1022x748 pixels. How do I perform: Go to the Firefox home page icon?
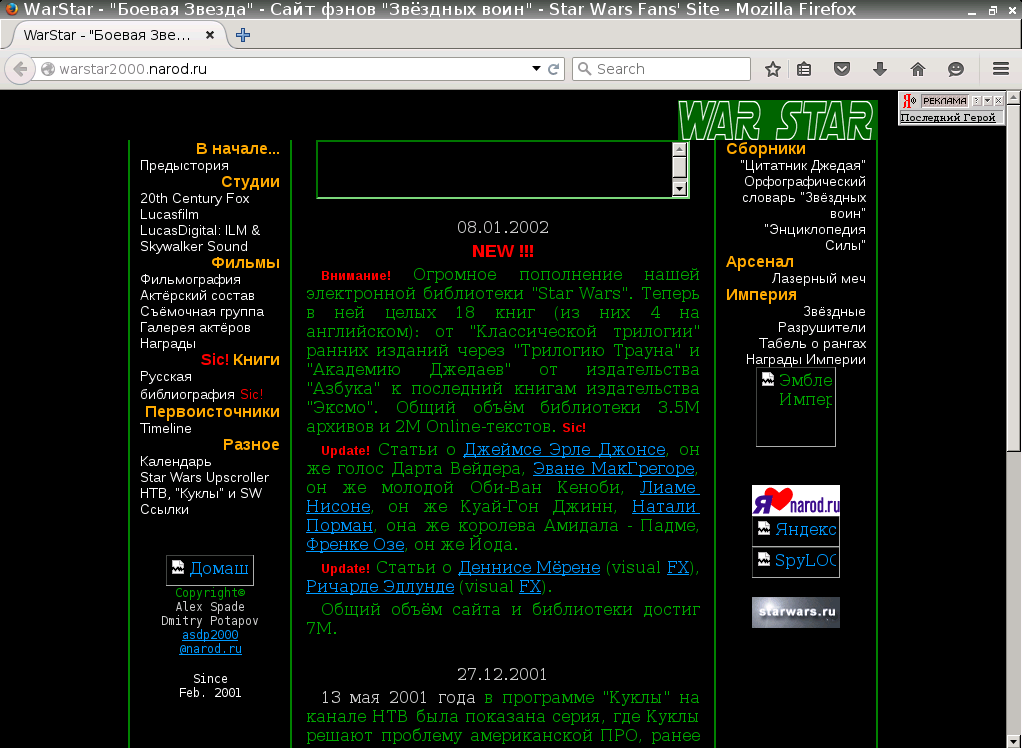click(918, 69)
